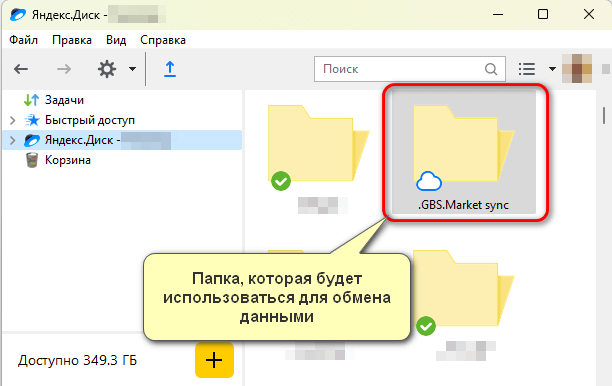Click the user avatar in toolbar
This screenshot has height=386, width=612.
pyautogui.click(x=577, y=69)
